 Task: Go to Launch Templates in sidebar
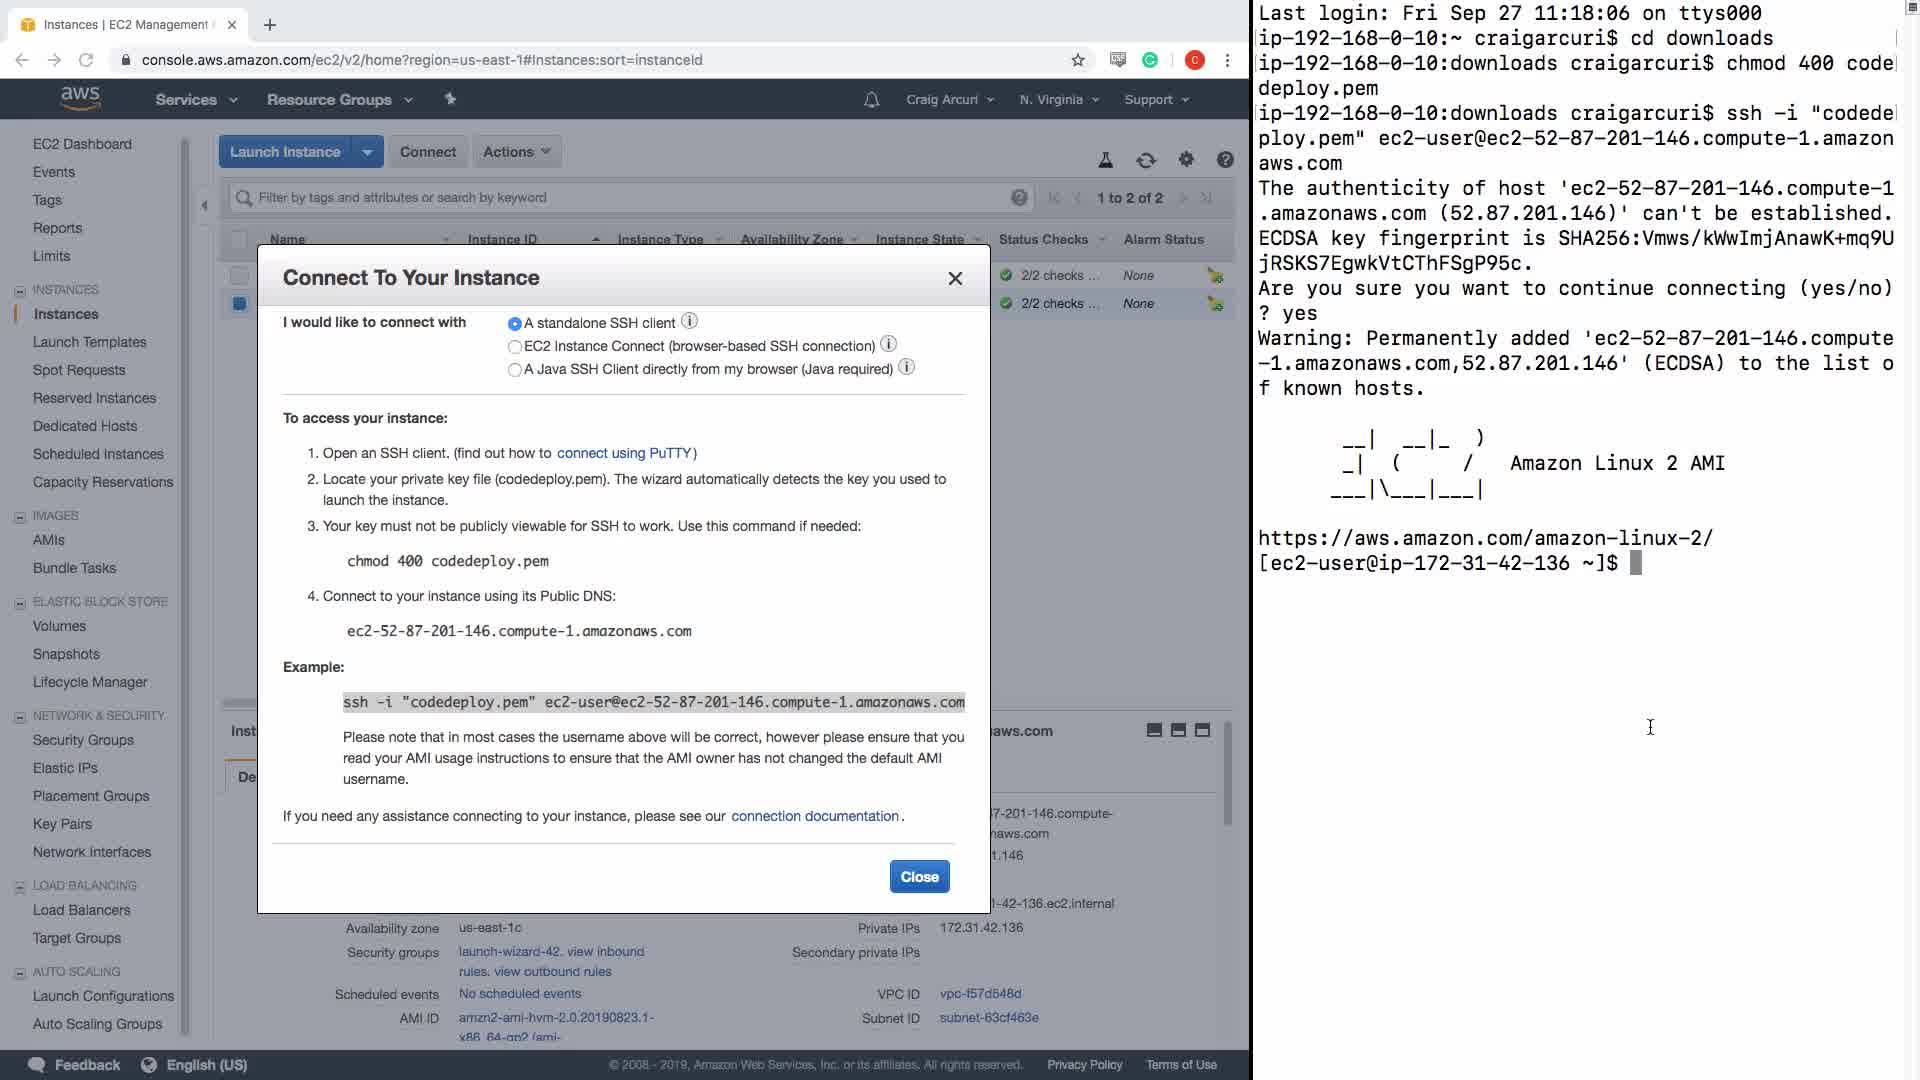tap(89, 342)
